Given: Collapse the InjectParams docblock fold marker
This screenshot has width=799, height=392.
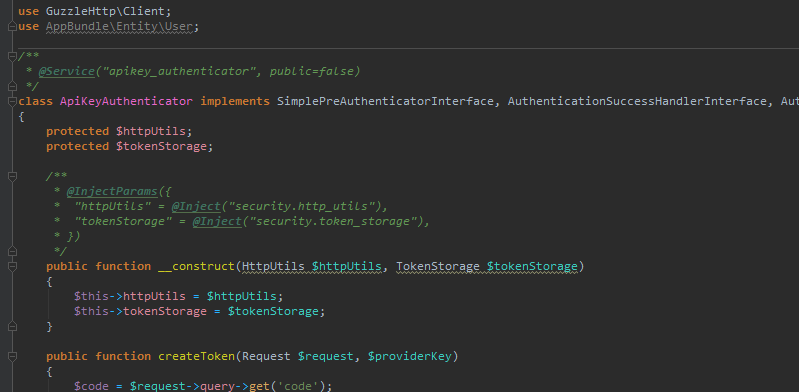Looking at the screenshot, I should pos(12,176).
